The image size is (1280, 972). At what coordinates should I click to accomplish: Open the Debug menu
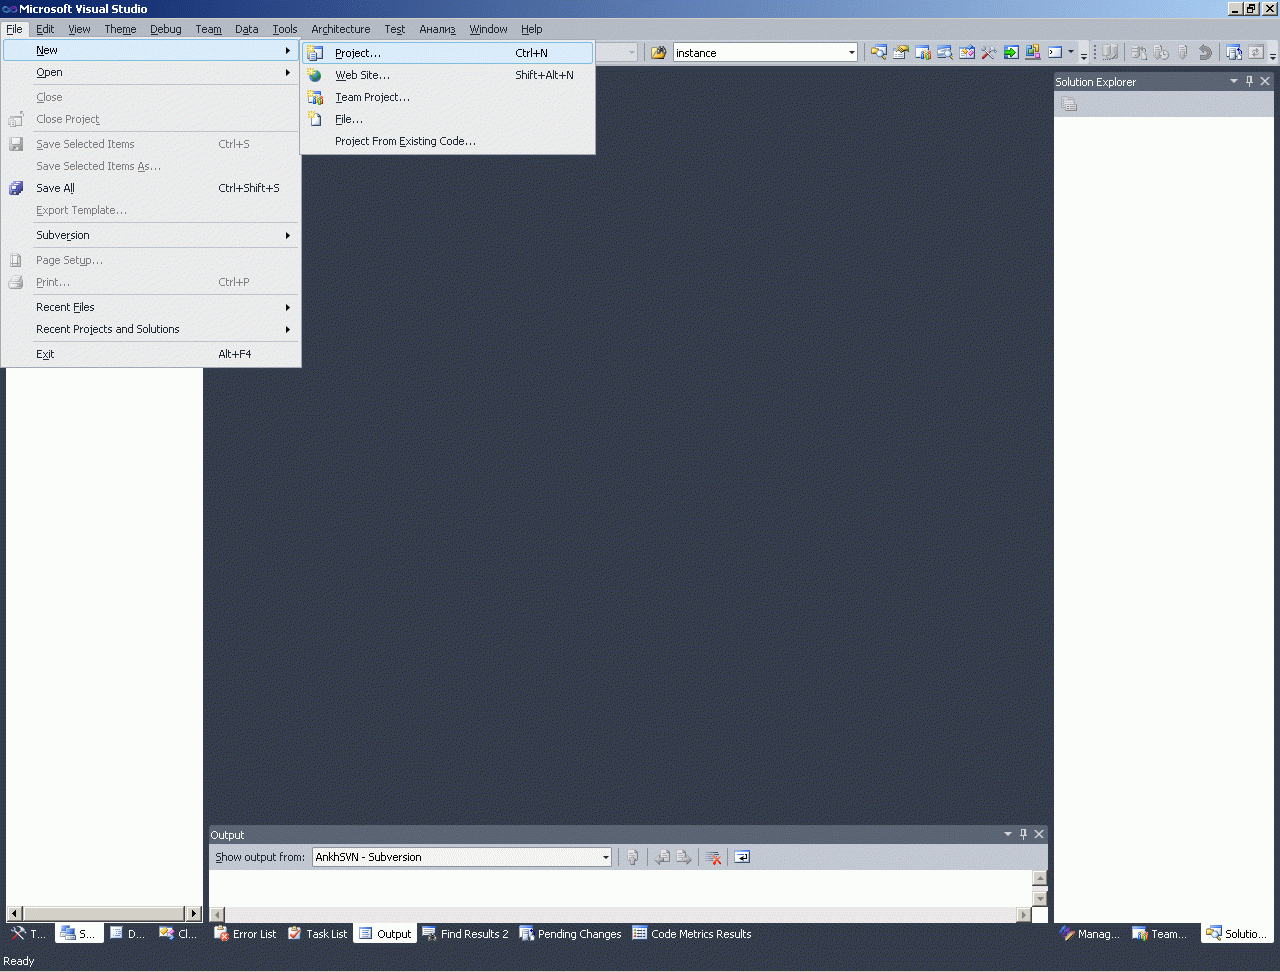[x=166, y=29]
